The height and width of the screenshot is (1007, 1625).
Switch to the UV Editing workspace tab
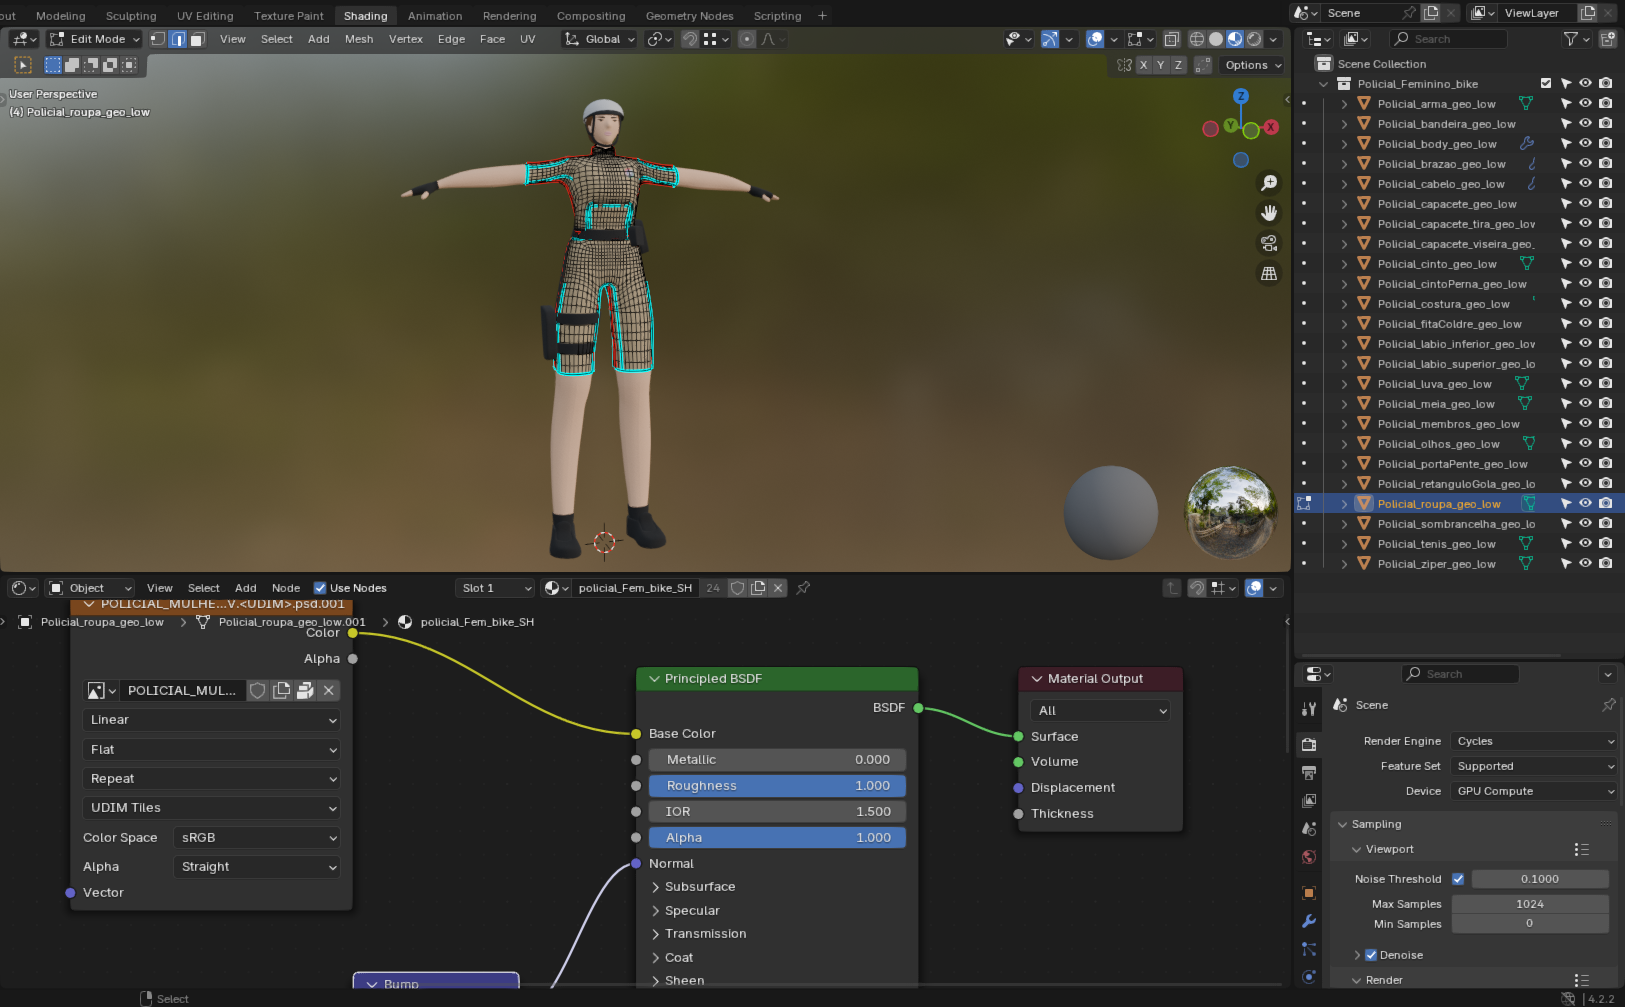(x=205, y=16)
